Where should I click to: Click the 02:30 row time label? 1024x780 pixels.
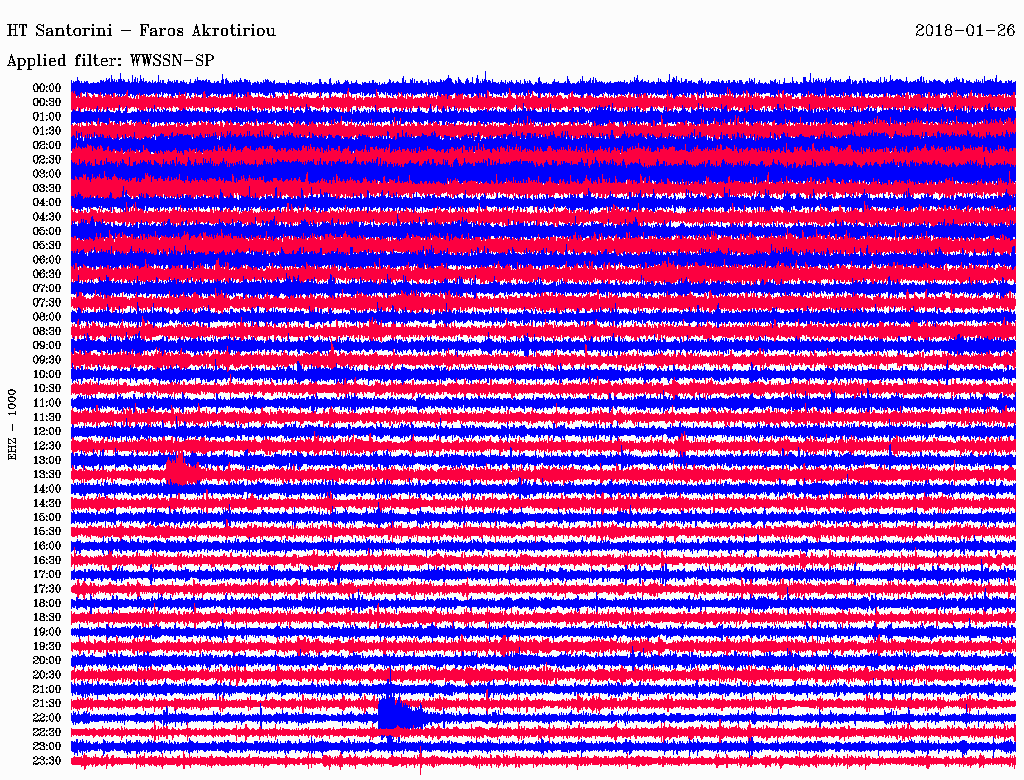tap(47, 159)
